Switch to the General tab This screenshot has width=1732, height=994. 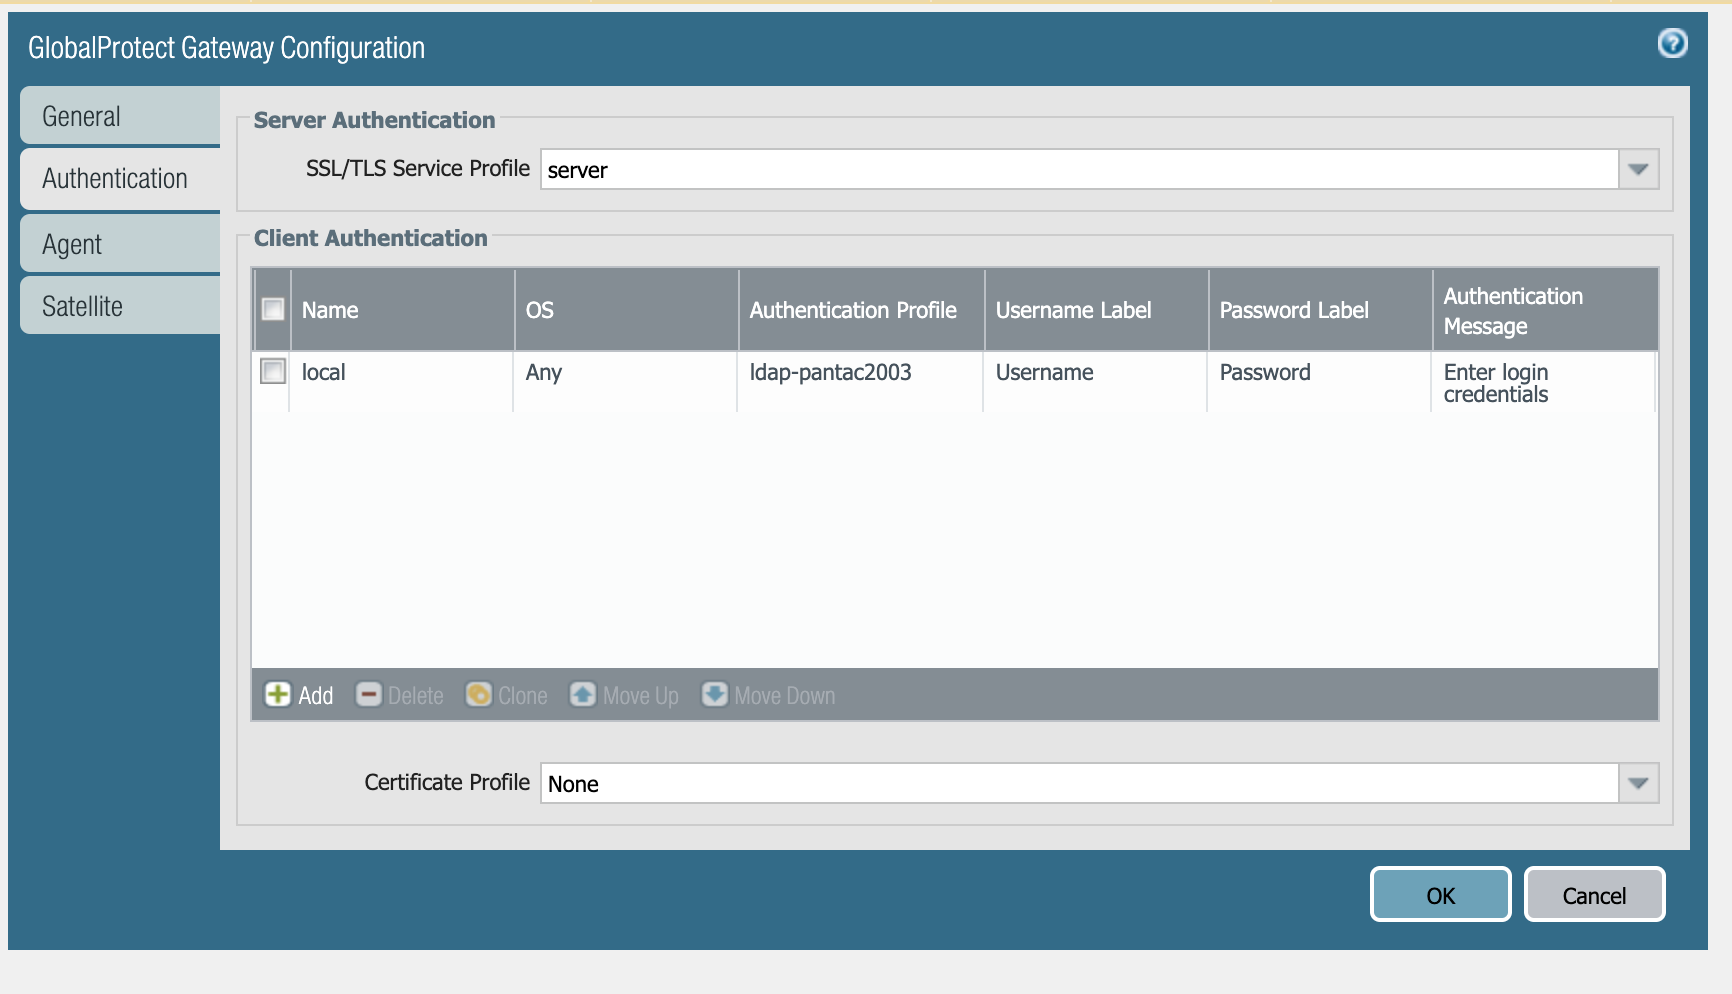(x=120, y=116)
